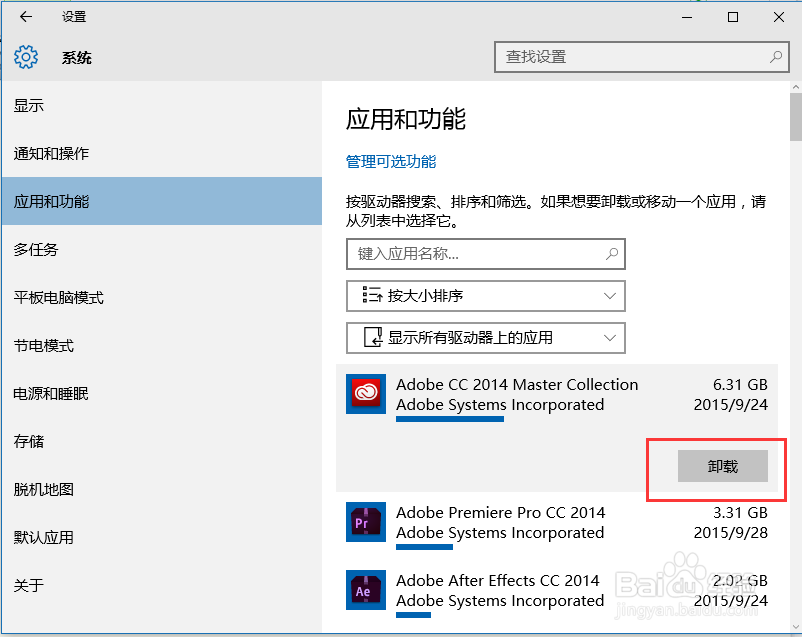The width and height of the screenshot is (802, 637).
Task: Click the System gear icon
Action: click(26, 57)
